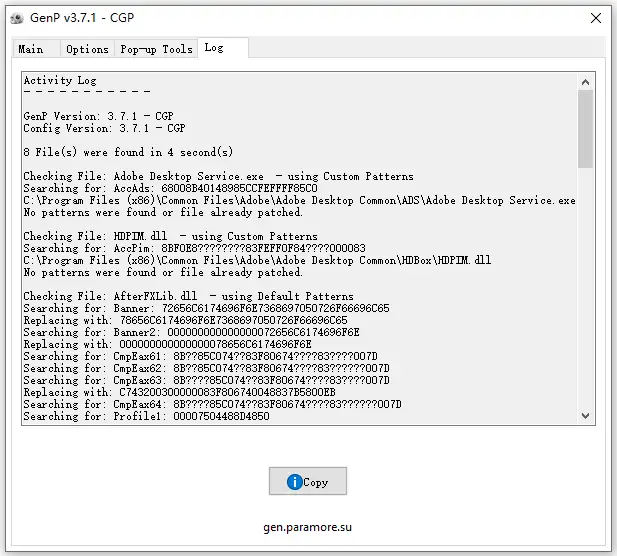Click 'GenP Version: 3.7.1 - CGP' line
The width and height of the screenshot is (617, 556).
(98, 116)
